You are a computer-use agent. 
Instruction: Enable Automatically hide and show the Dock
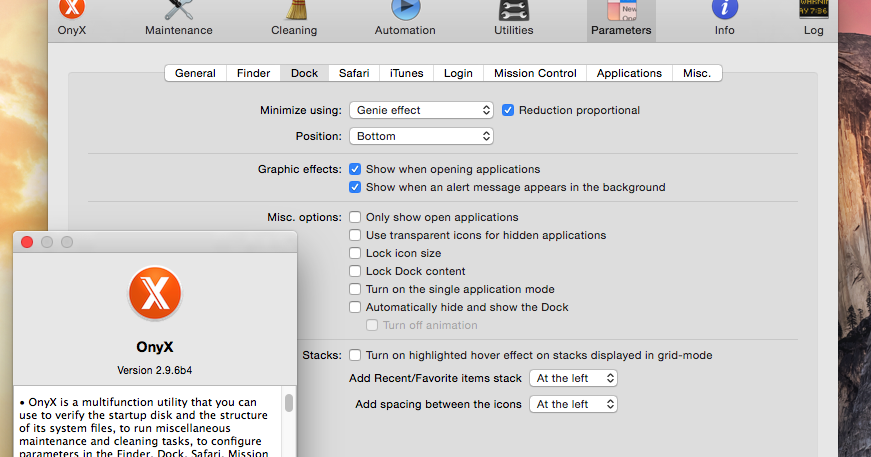point(355,307)
